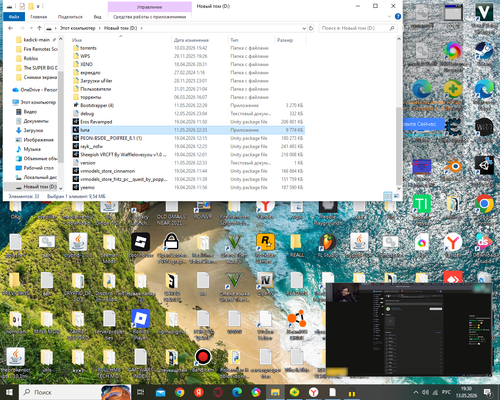Open the Файл ribbon tab
The image size is (500, 400).
[14, 17]
